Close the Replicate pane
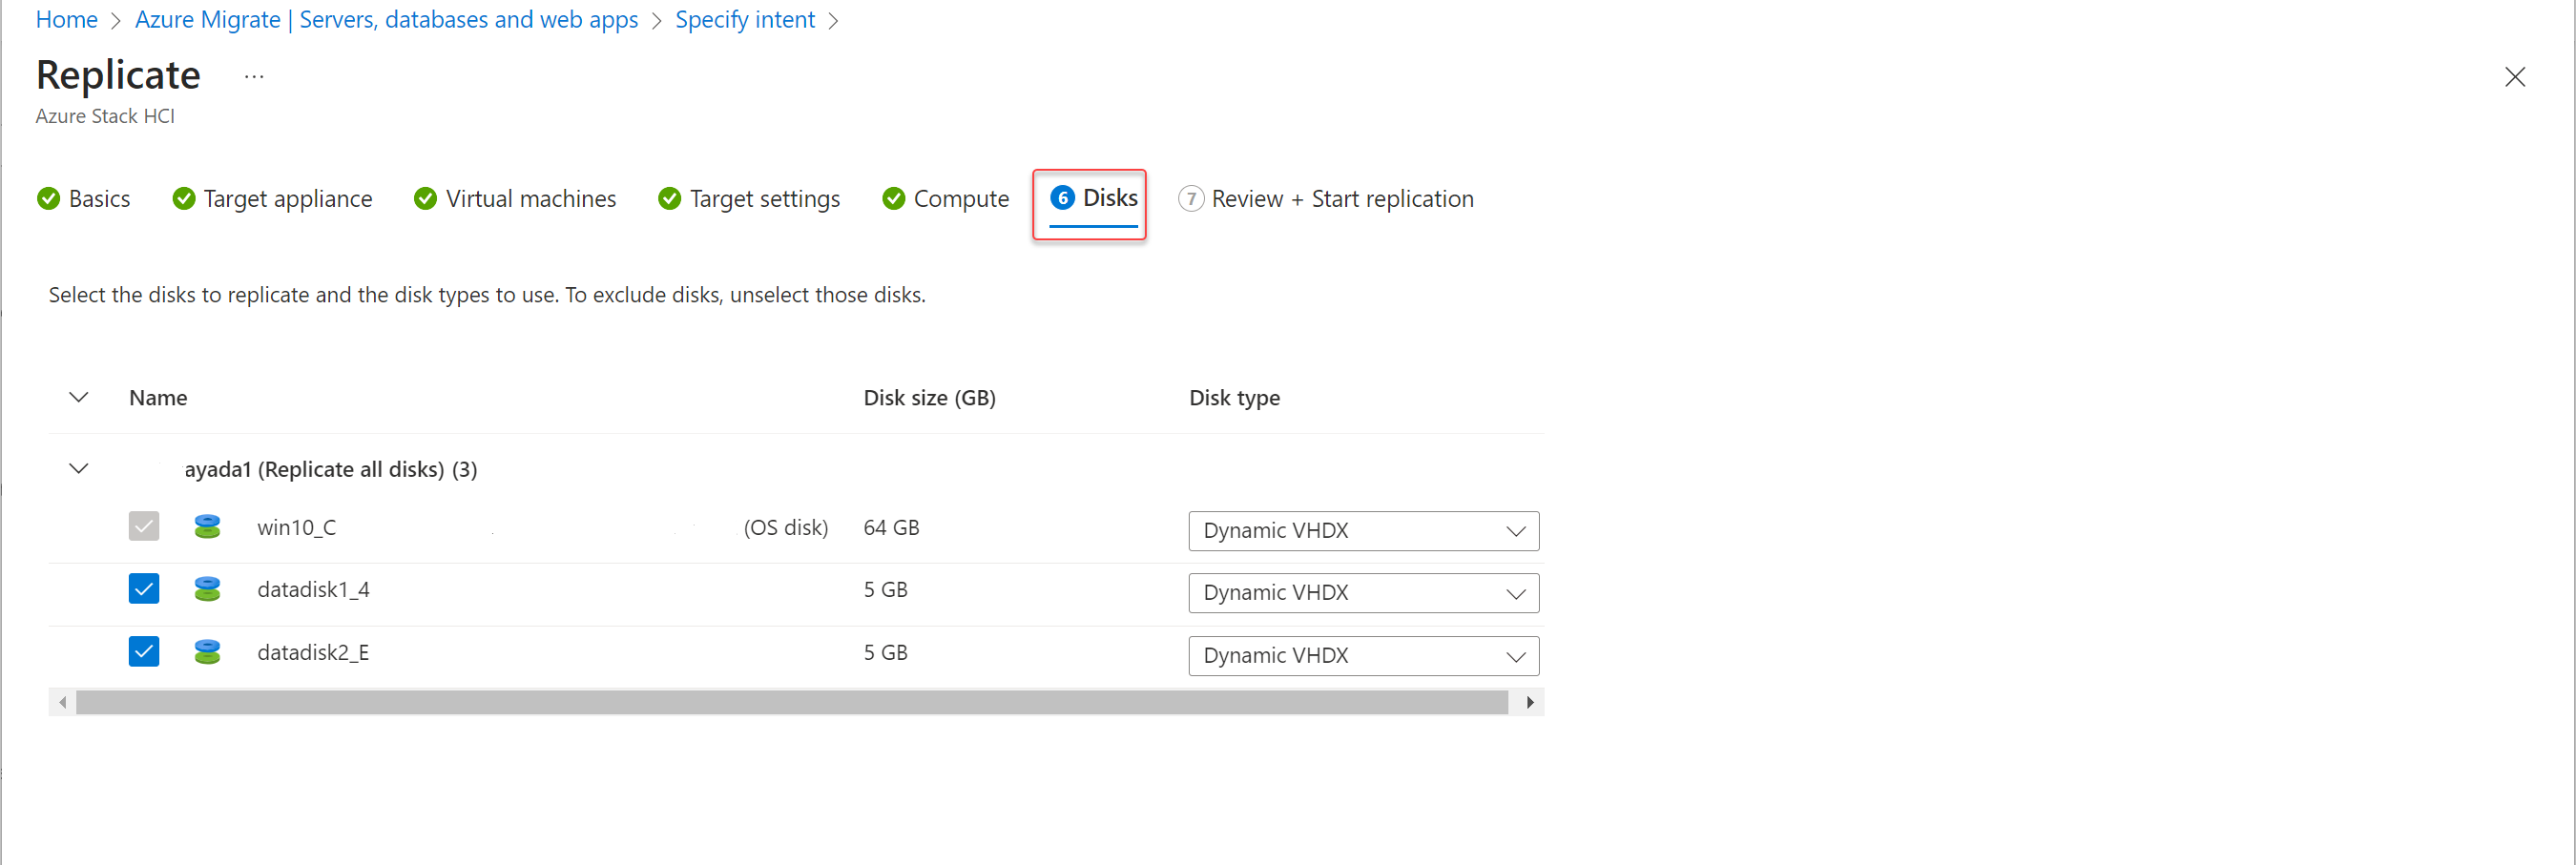This screenshot has width=2576, height=865. [2514, 77]
